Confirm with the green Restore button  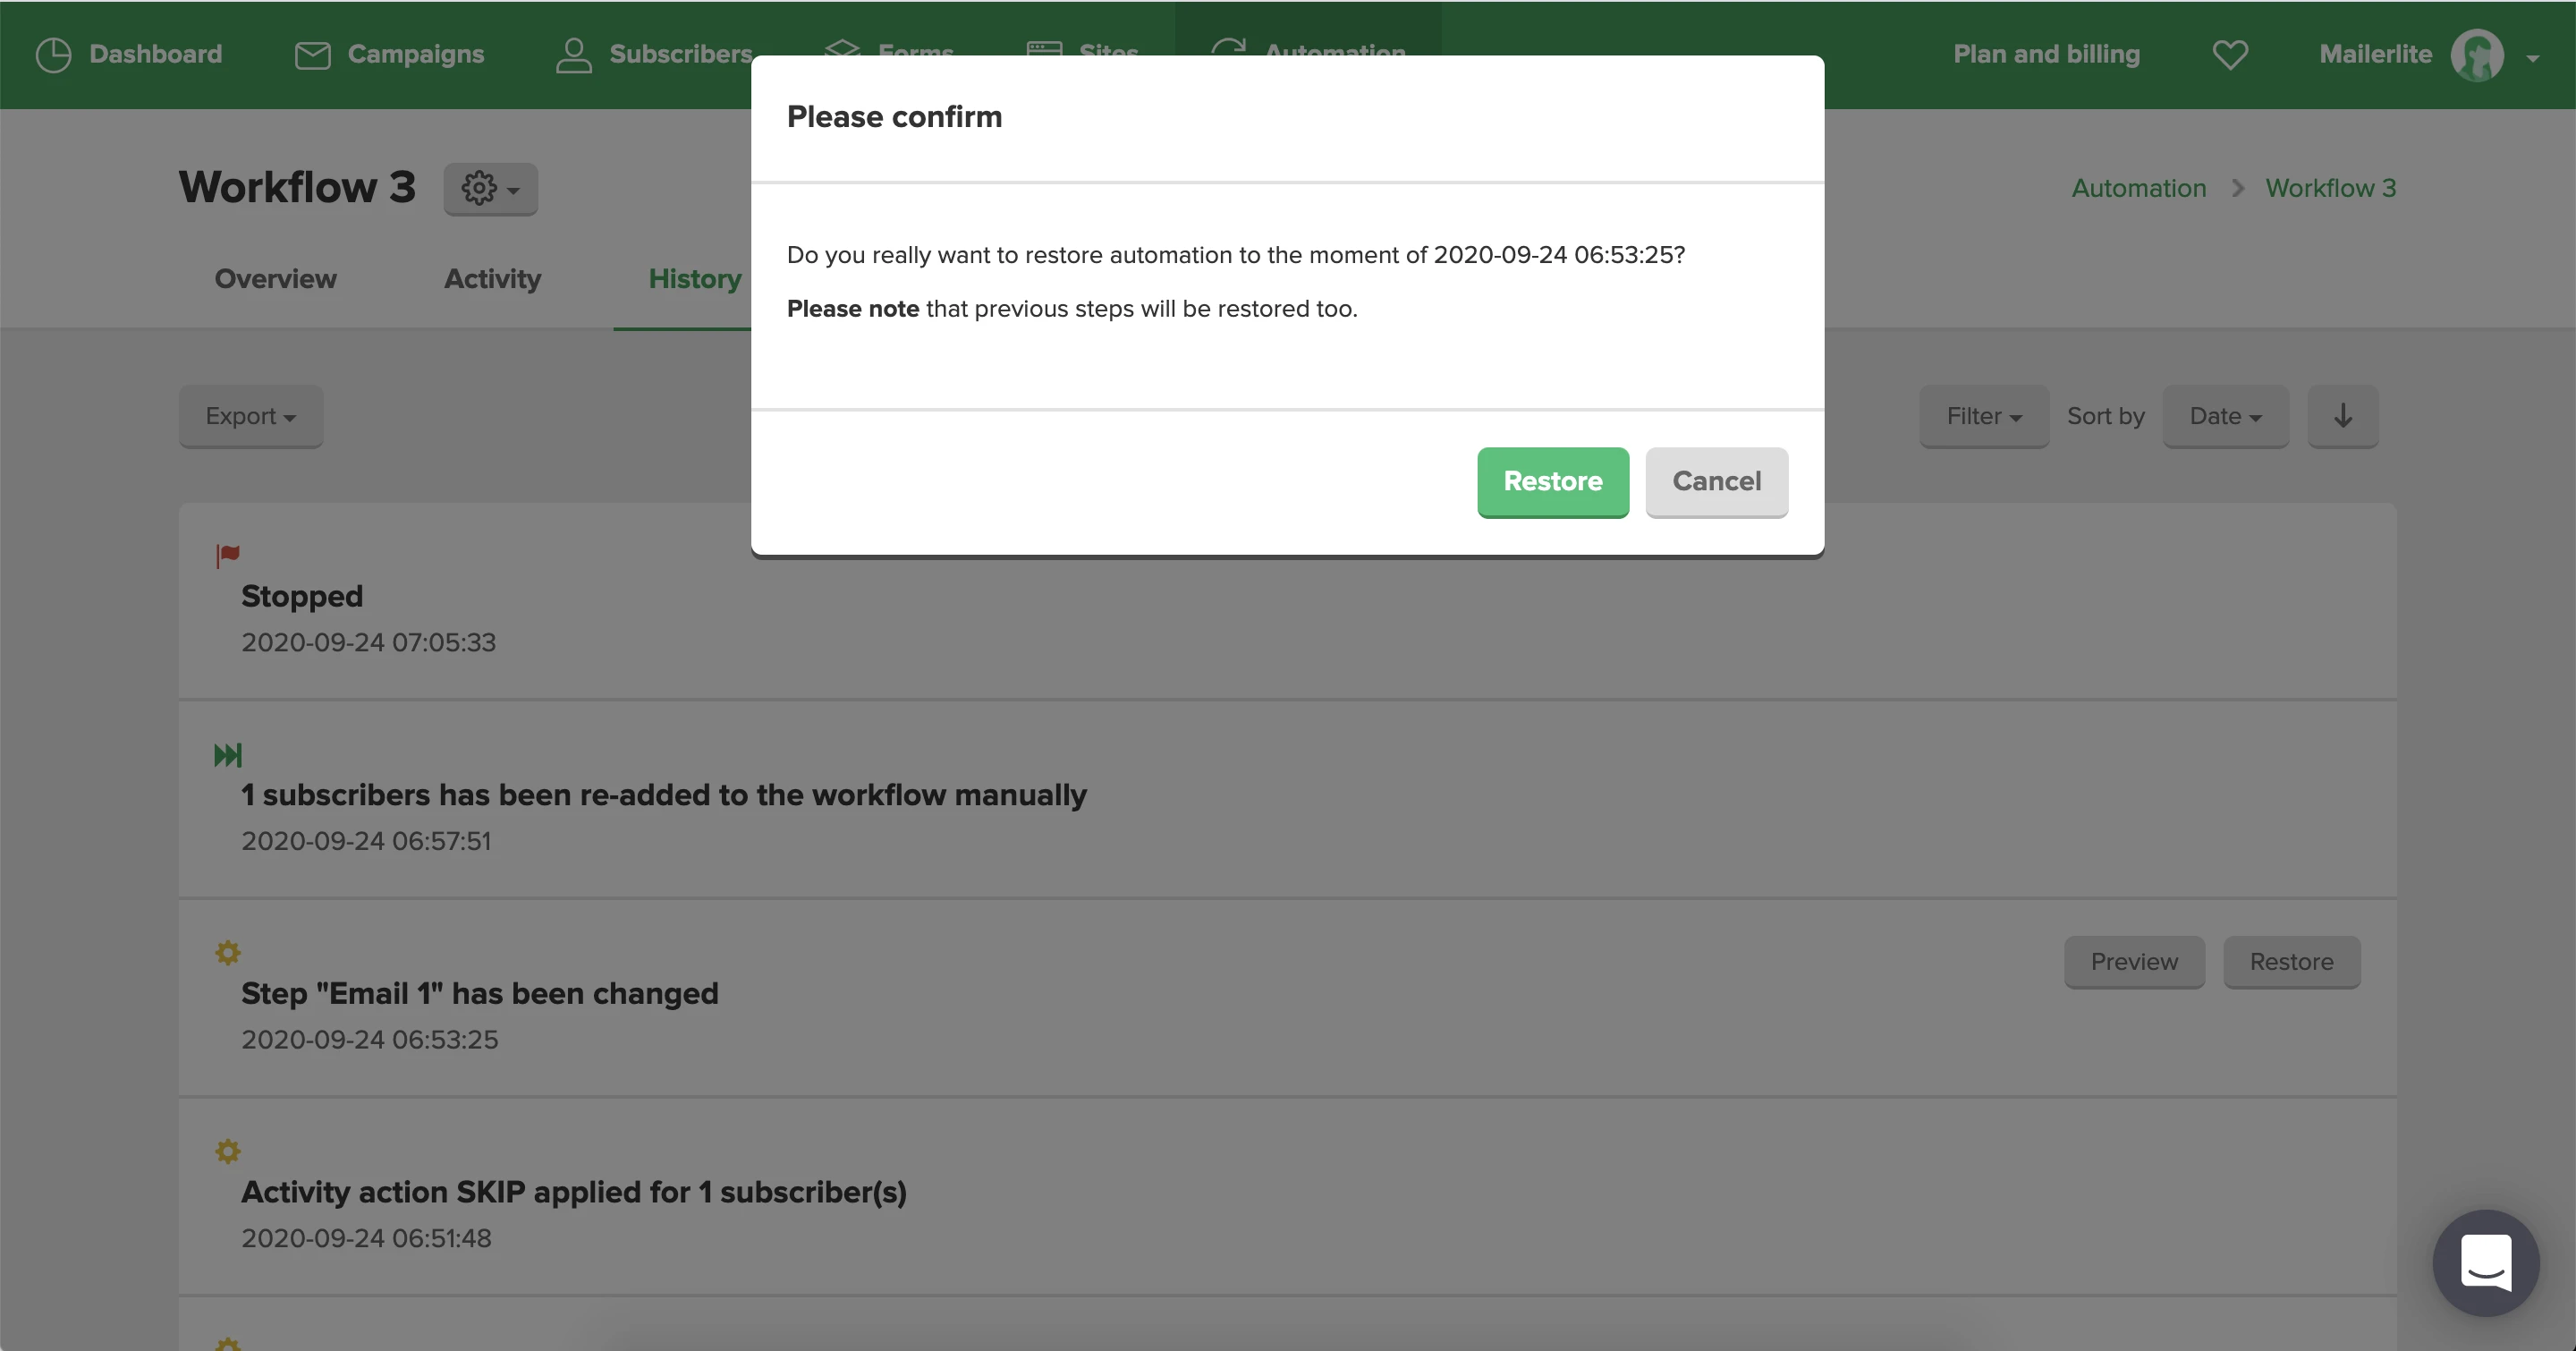click(1552, 481)
